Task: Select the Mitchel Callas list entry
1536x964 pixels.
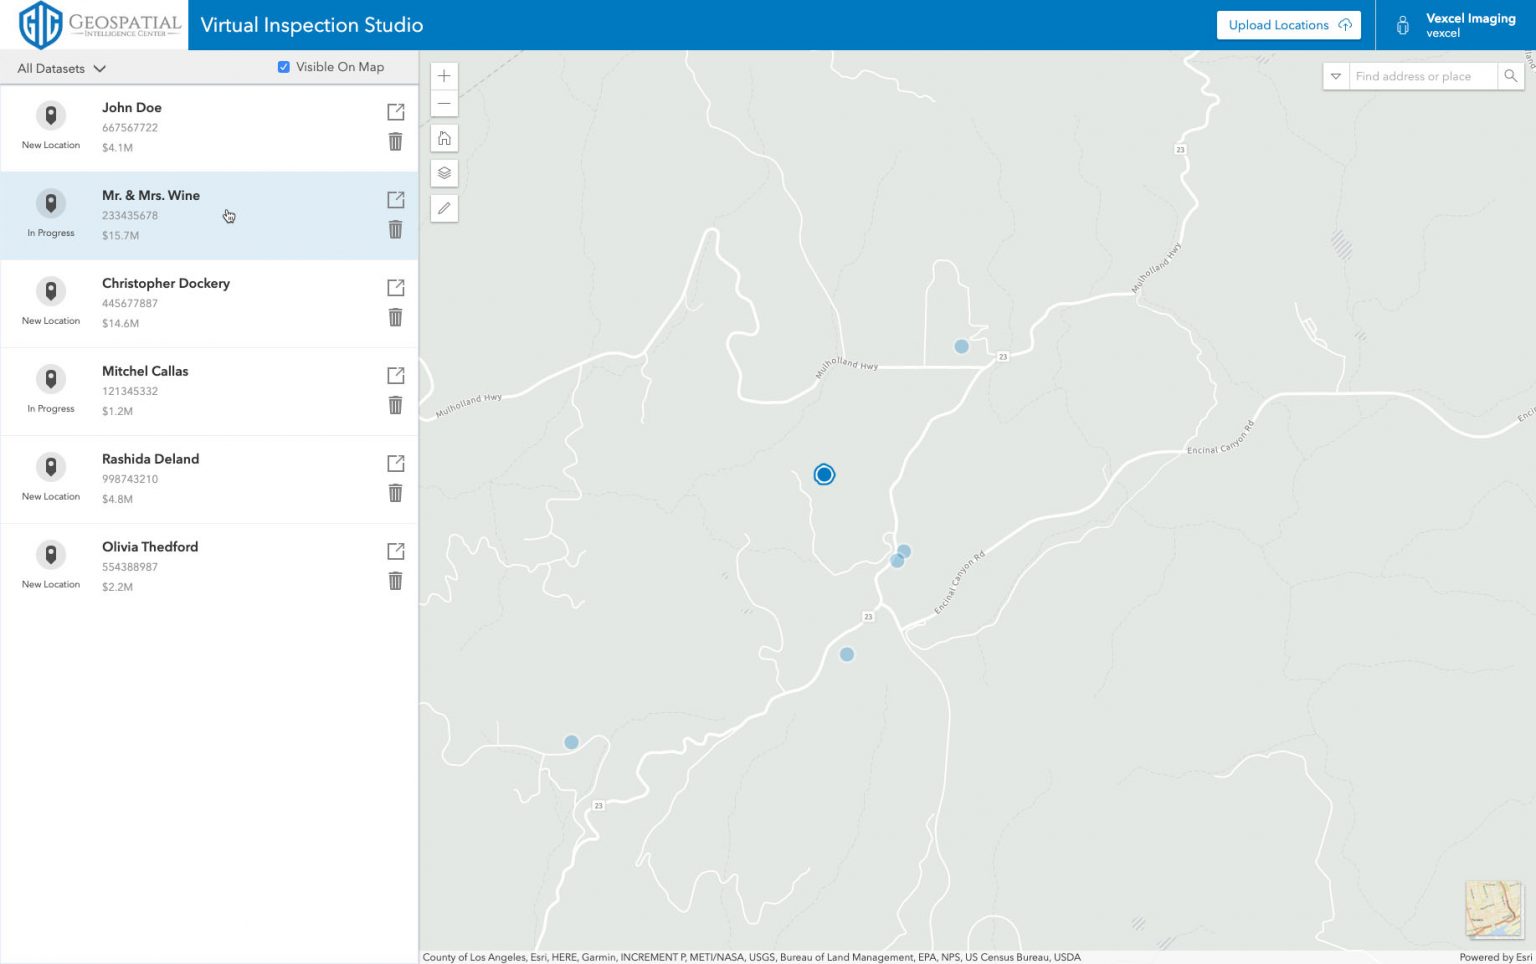Action: click(209, 392)
